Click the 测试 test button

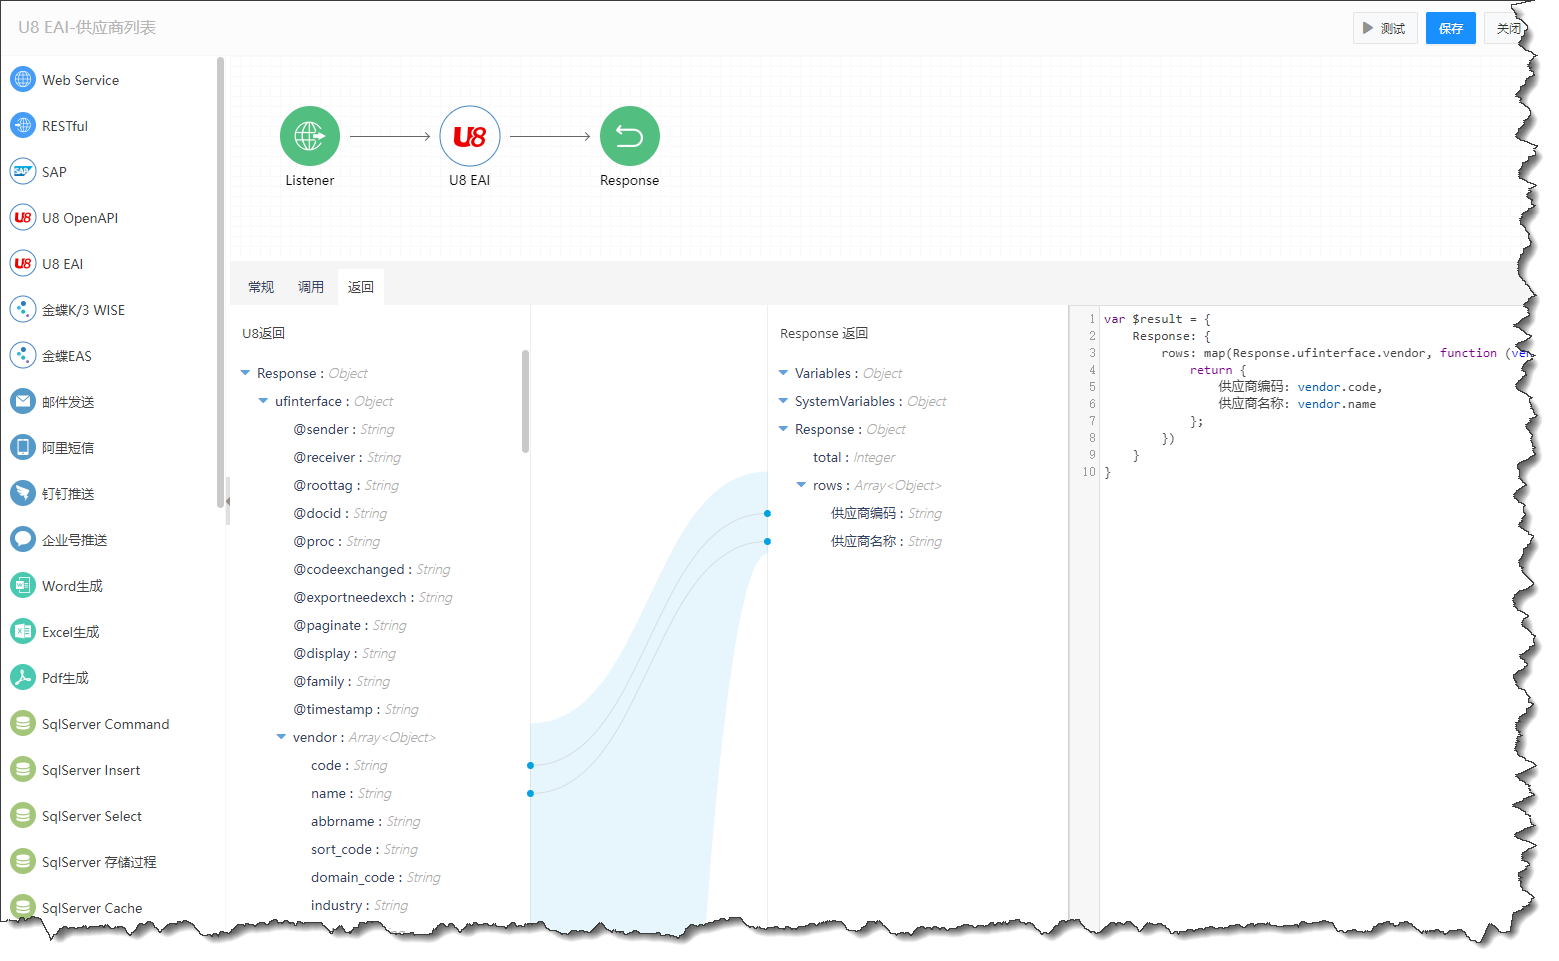pos(1384,28)
